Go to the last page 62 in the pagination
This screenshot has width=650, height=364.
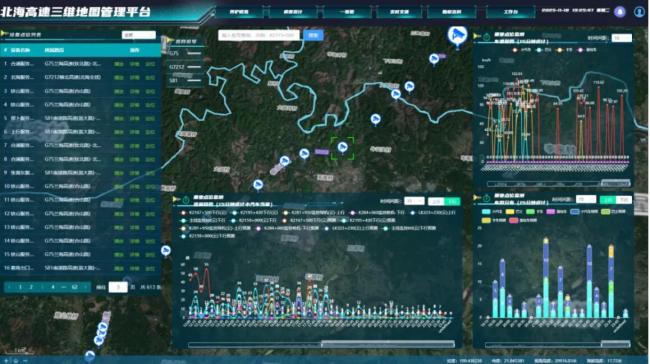coord(75,287)
